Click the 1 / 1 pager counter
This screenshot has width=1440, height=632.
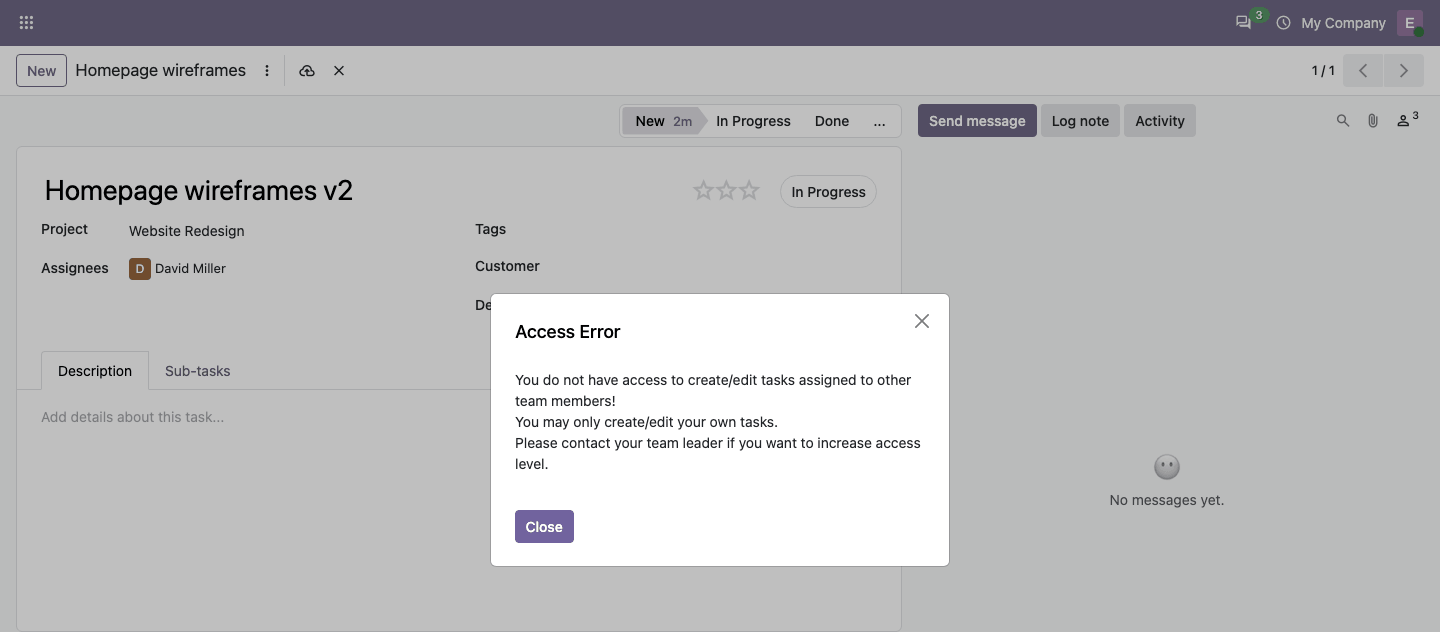click(x=1323, y=71)
